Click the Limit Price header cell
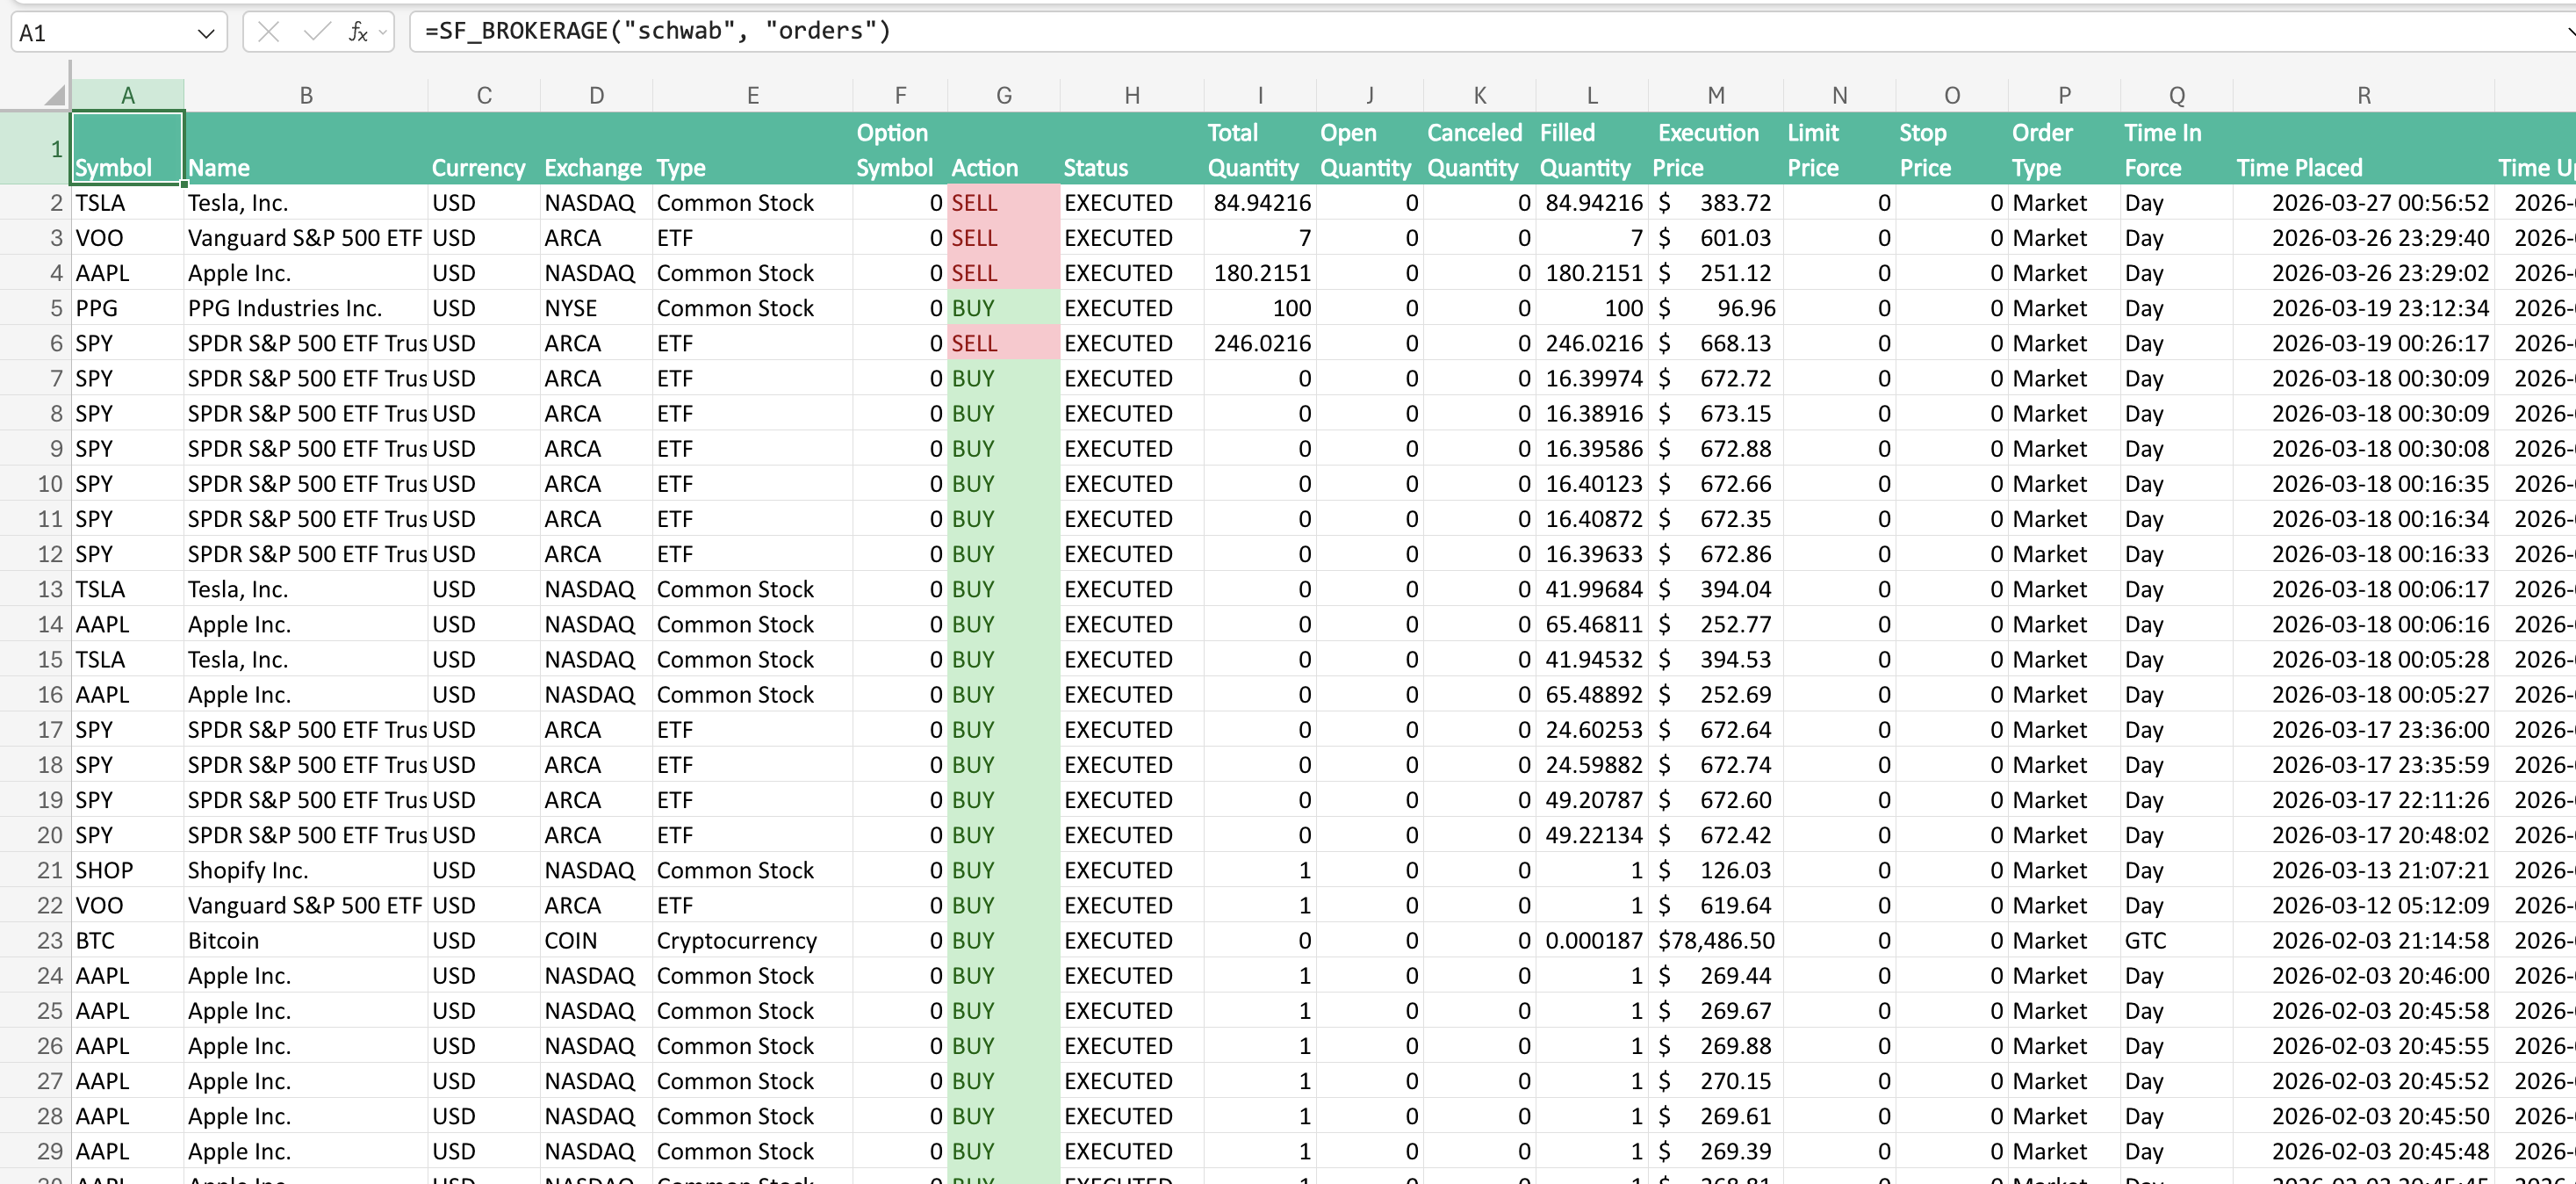 [1839, 148]
